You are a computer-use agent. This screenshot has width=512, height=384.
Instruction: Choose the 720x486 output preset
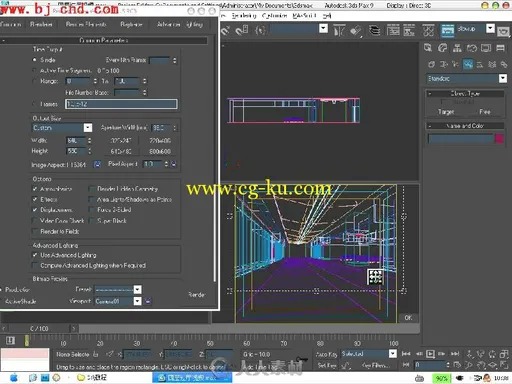[160, 140]
